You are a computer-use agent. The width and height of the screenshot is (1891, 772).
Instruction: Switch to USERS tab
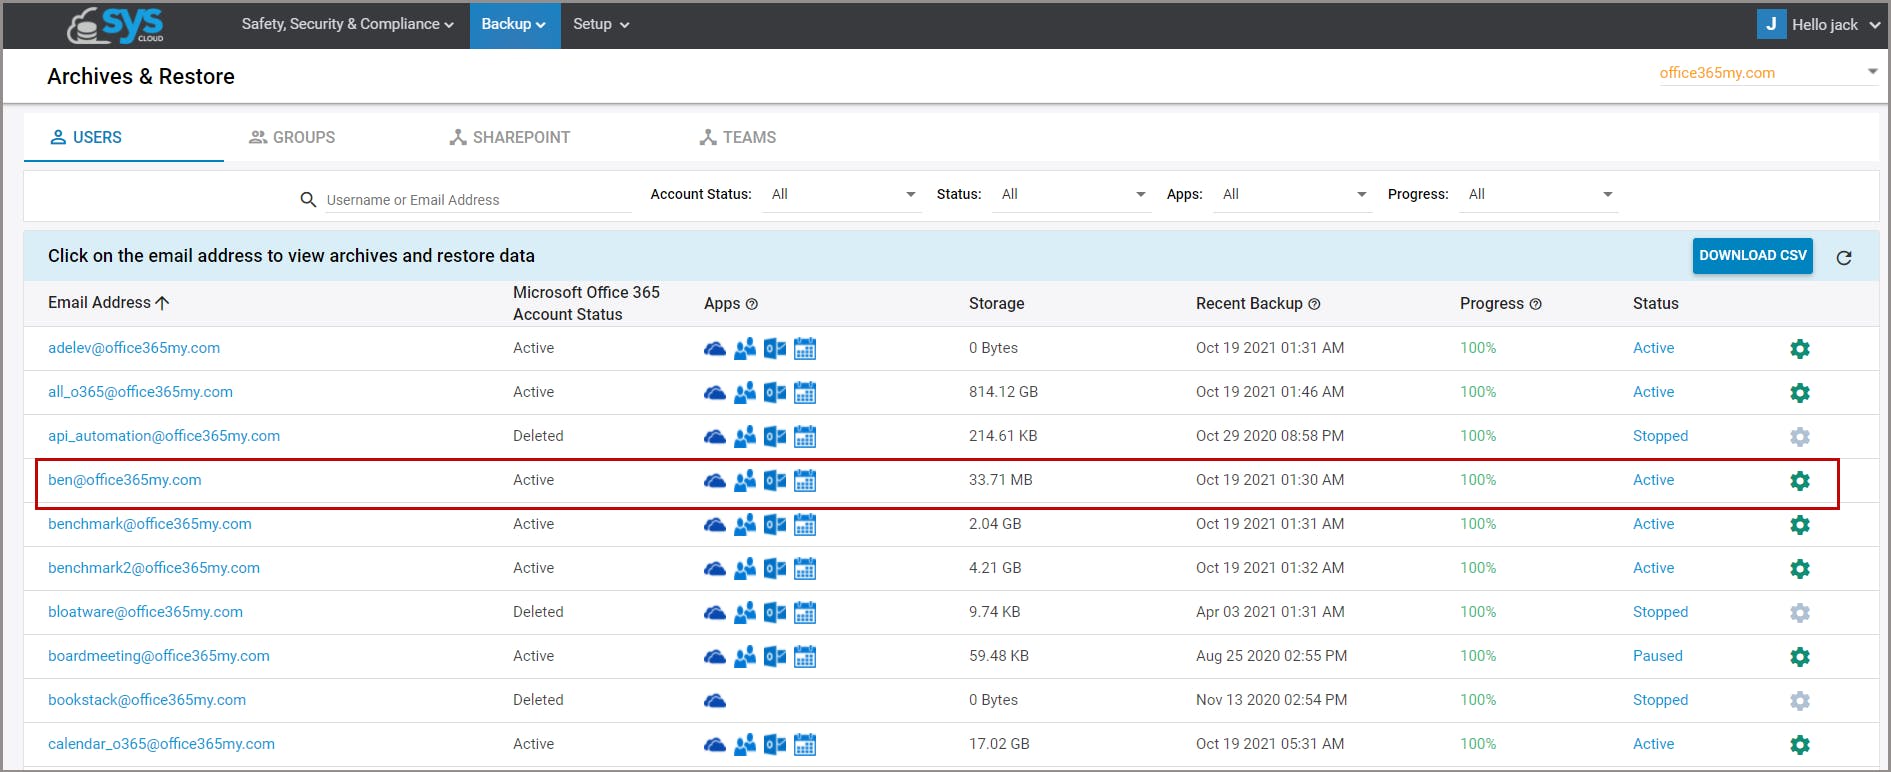coord(124,137)
